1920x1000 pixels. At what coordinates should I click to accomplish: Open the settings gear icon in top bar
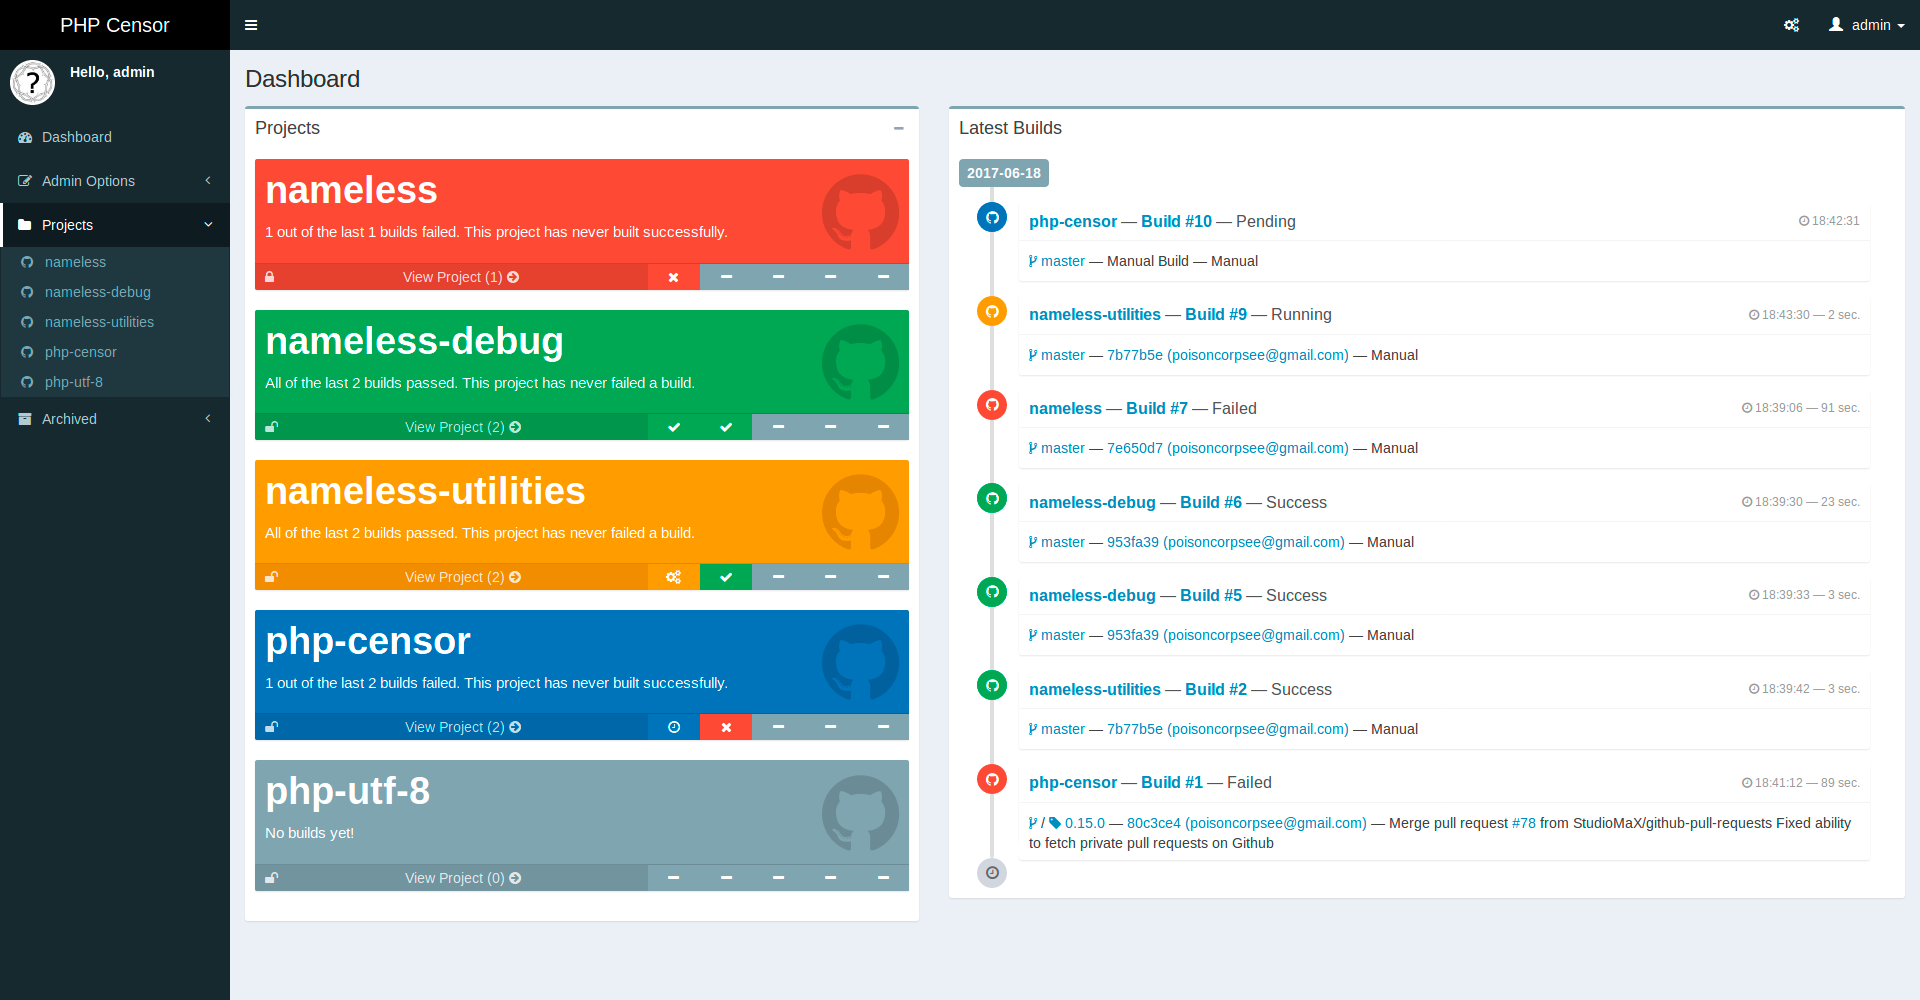click(1791, 24)
